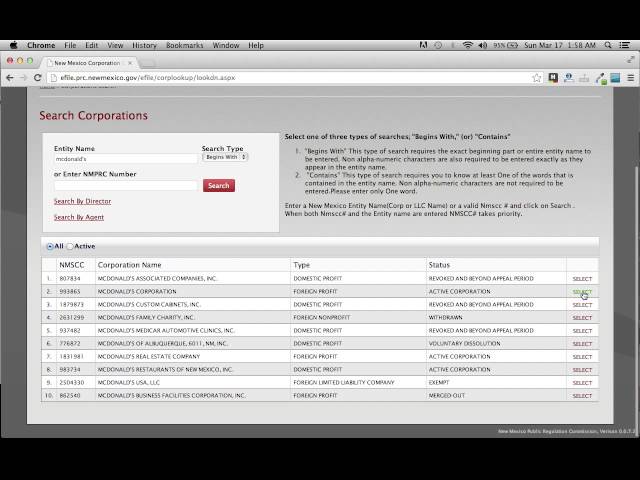Click the NMPRC Number input field
640x480 pixels.
coord(126,186)
